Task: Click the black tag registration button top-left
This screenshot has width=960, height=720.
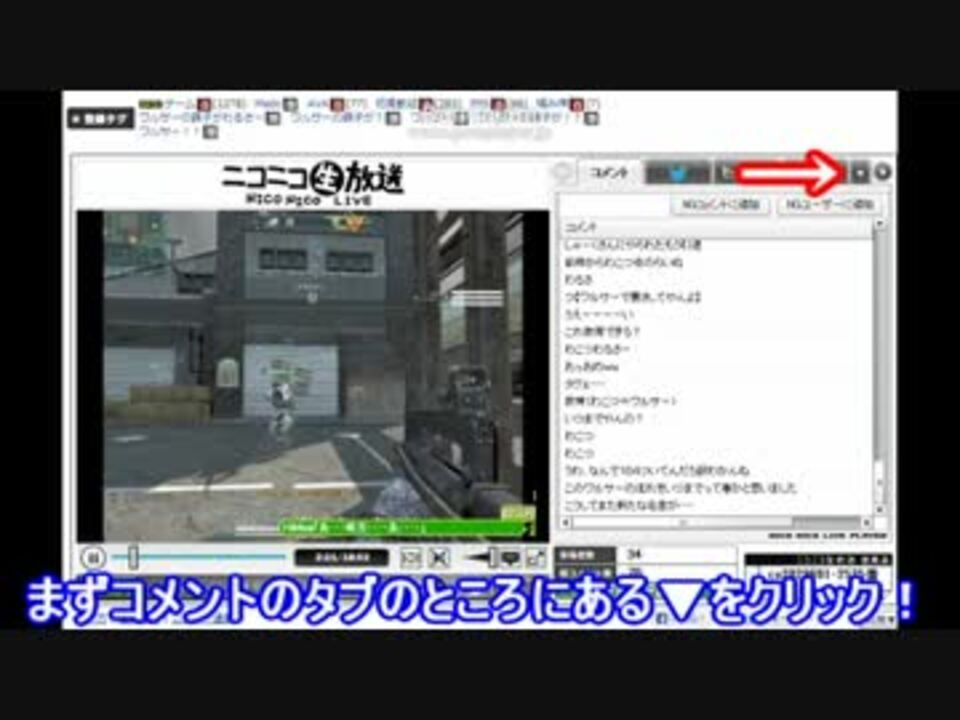Action: click(x=100, y=119)
